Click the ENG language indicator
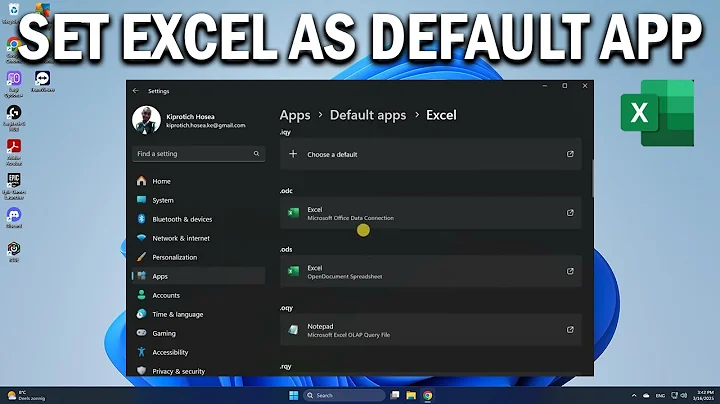 660,395
